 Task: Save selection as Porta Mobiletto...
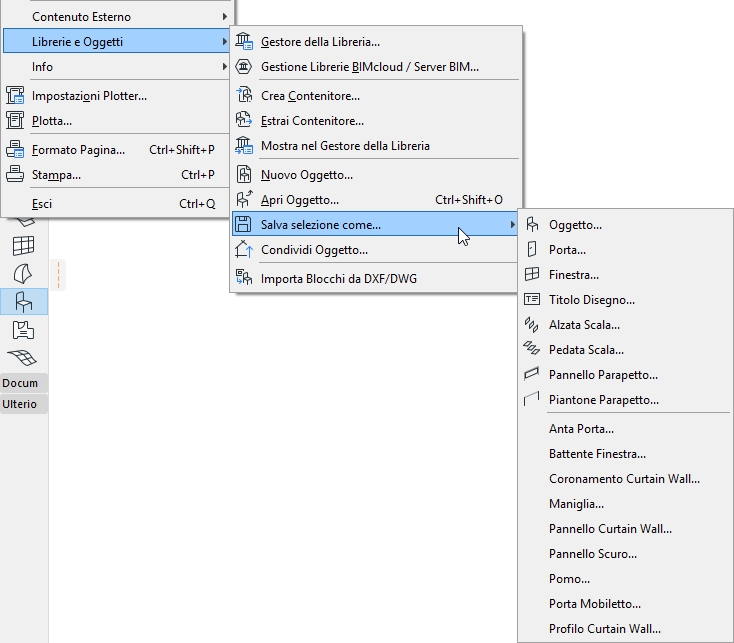tap(626, 604)
